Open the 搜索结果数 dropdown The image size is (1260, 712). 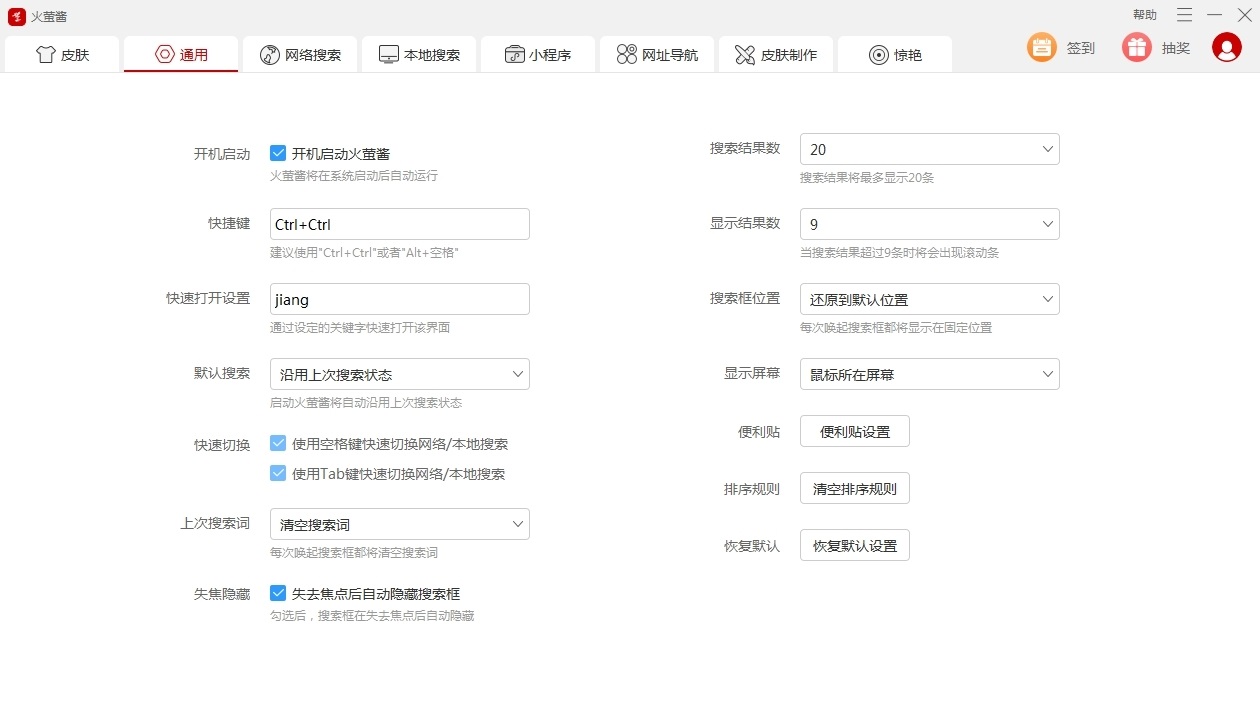[929, 149]
